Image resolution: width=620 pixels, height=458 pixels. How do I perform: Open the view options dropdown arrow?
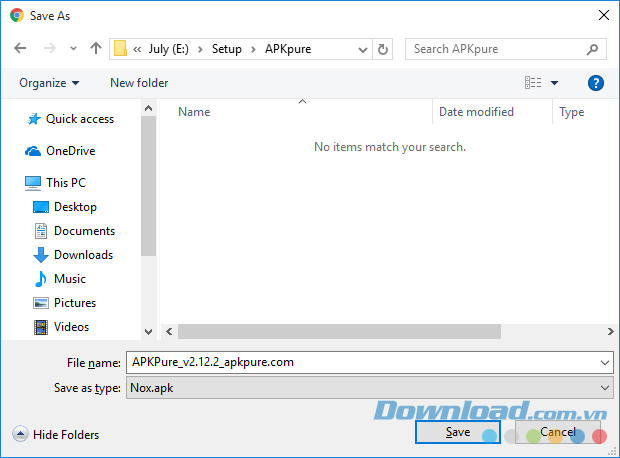click(554, 83)
